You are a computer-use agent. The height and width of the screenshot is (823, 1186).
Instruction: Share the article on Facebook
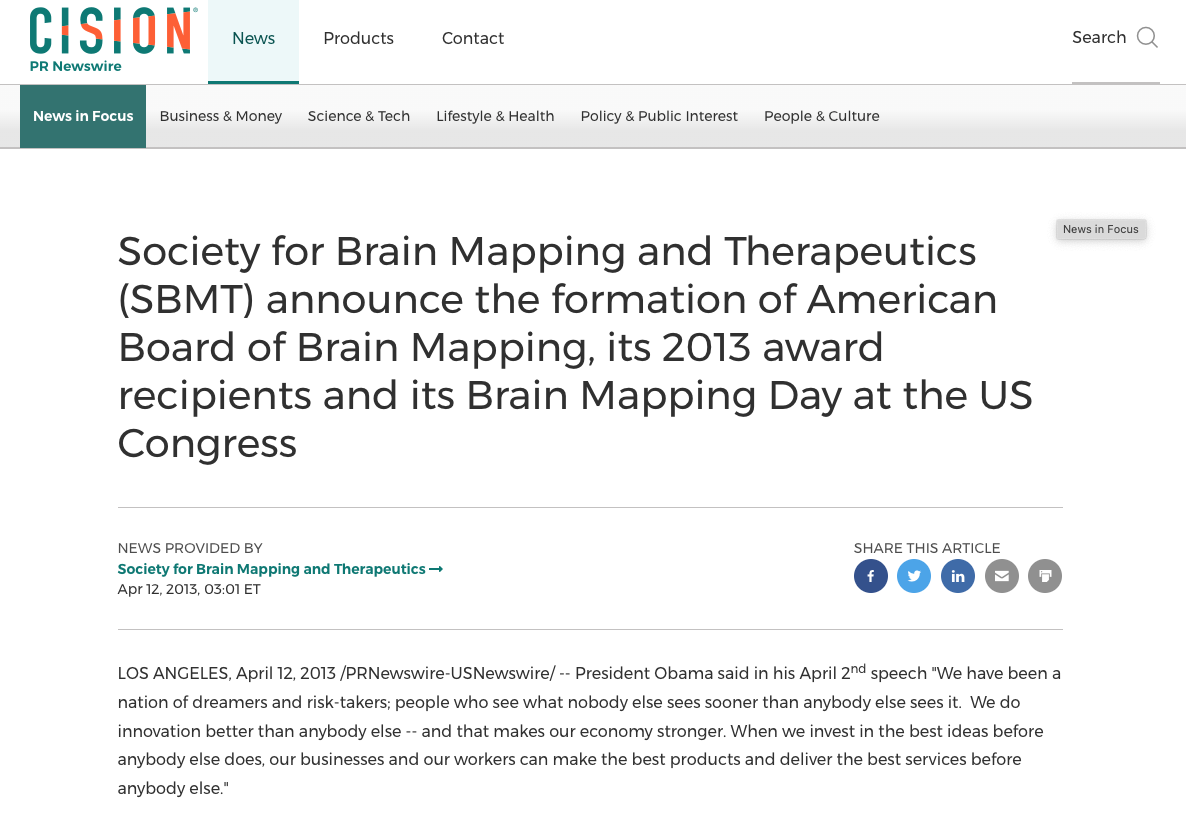point(870,576)
